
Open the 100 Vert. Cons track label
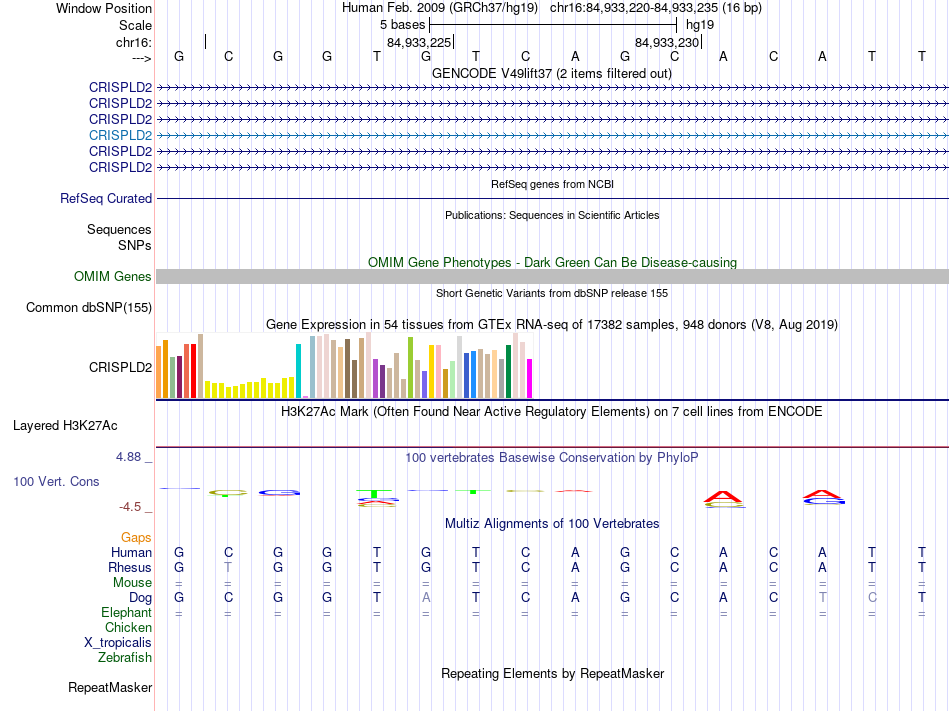56,482
